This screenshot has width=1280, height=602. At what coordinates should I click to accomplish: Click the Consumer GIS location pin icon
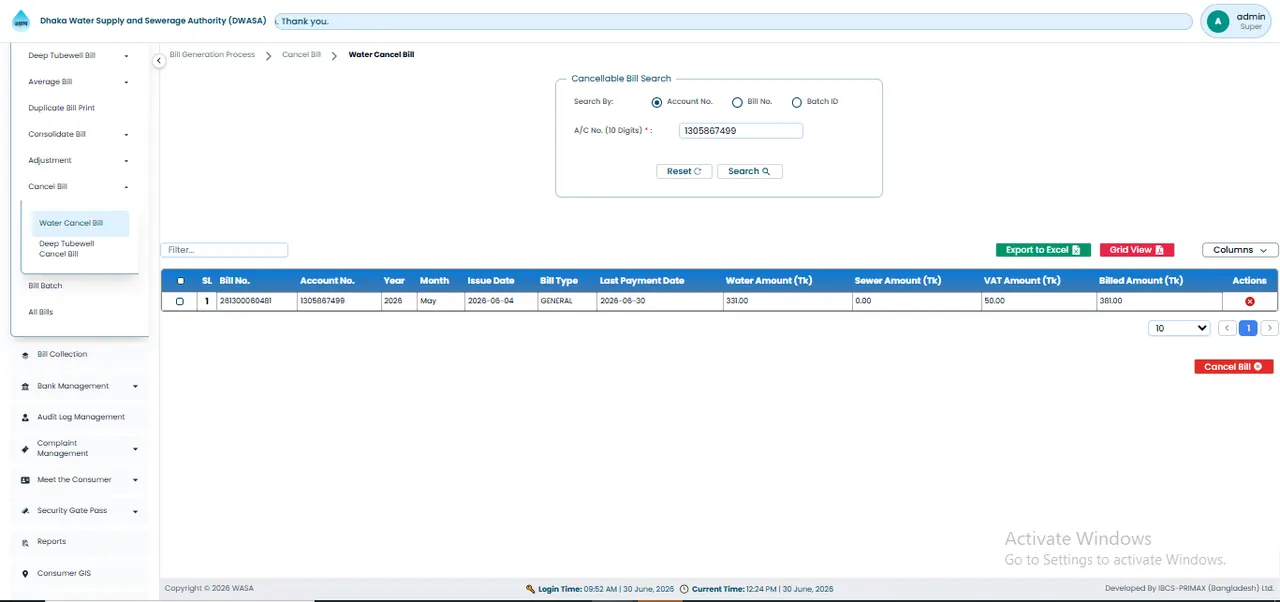pyautogui.click(x=25, y=574)
